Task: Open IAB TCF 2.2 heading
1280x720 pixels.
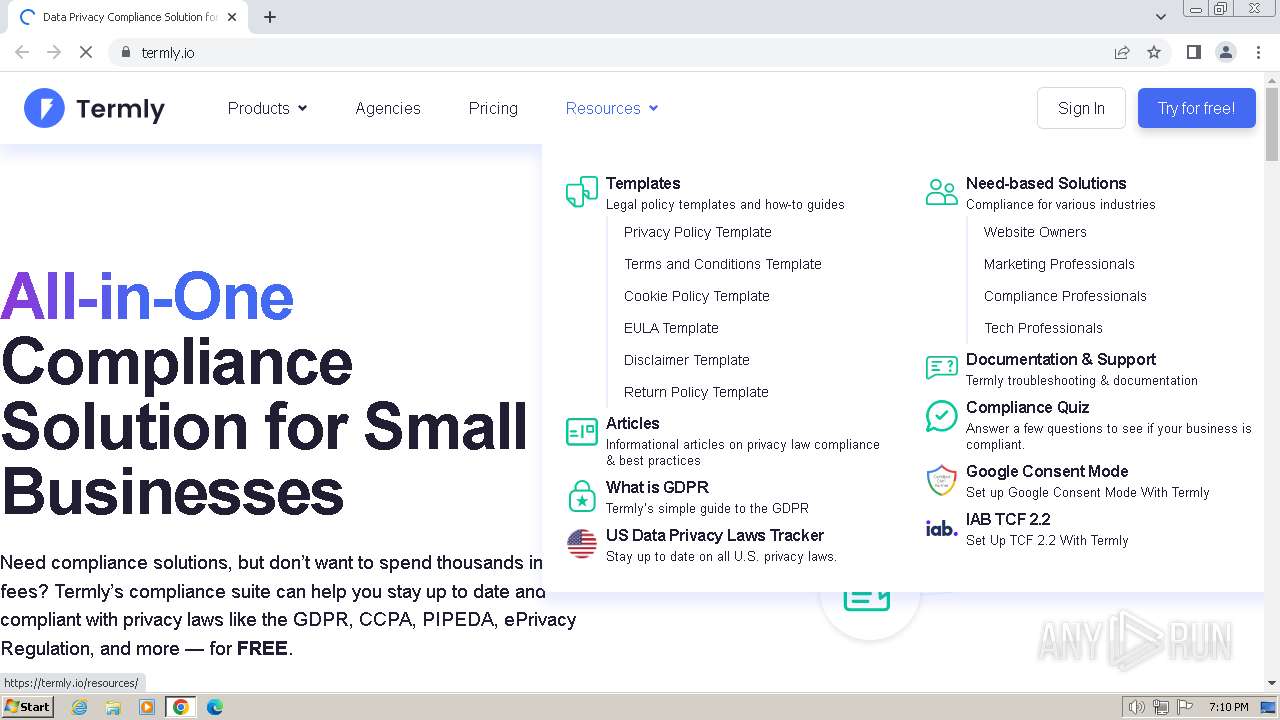Action: tap(1008, 519)
